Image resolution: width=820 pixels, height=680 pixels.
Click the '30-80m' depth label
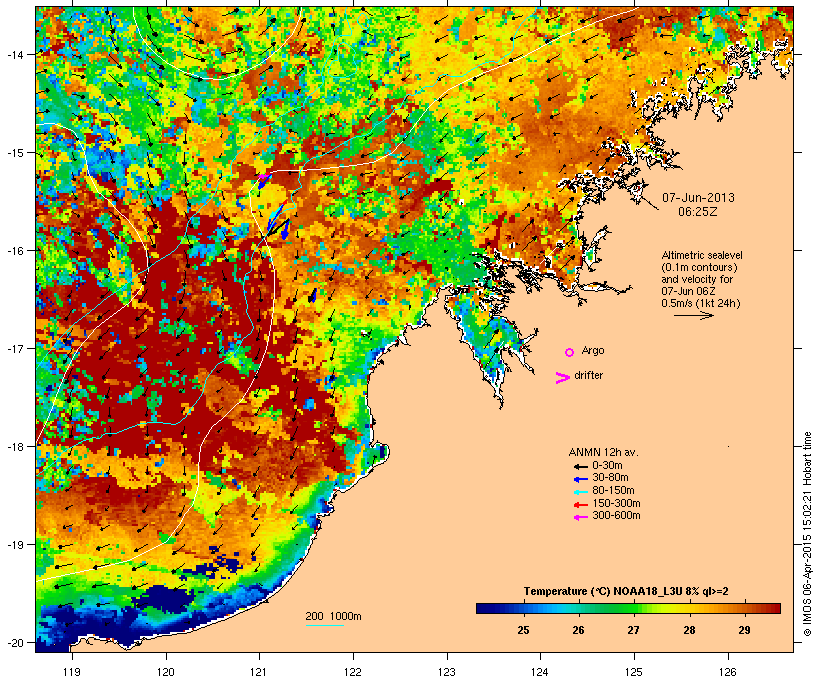pyautogui.click(x=610, y=478)
